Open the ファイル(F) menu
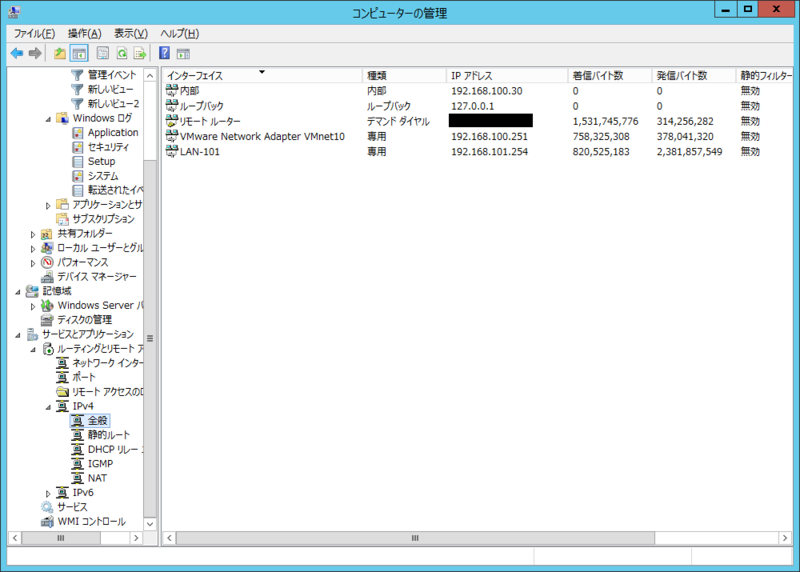The width and height of the screenshot is (800, 572). (34, 34)
